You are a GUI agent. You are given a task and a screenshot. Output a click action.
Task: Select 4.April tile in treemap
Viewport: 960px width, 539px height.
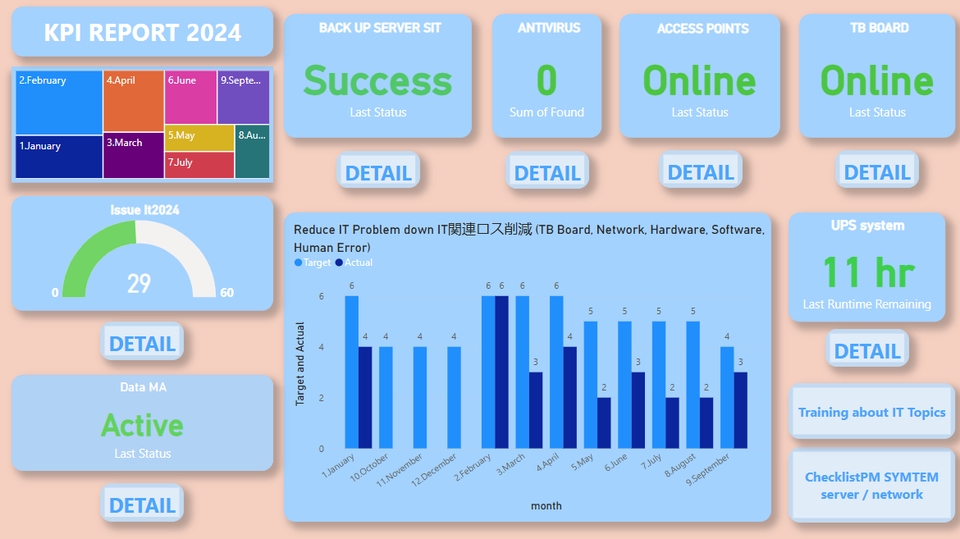coord(133,101)
